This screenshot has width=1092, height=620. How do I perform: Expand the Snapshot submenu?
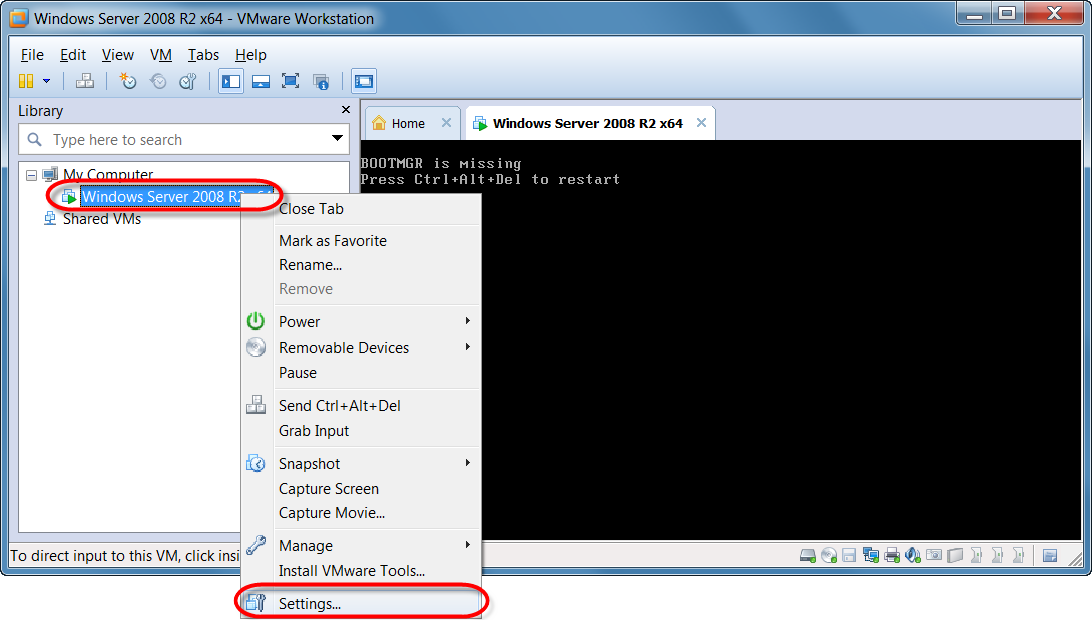point(361,463)
